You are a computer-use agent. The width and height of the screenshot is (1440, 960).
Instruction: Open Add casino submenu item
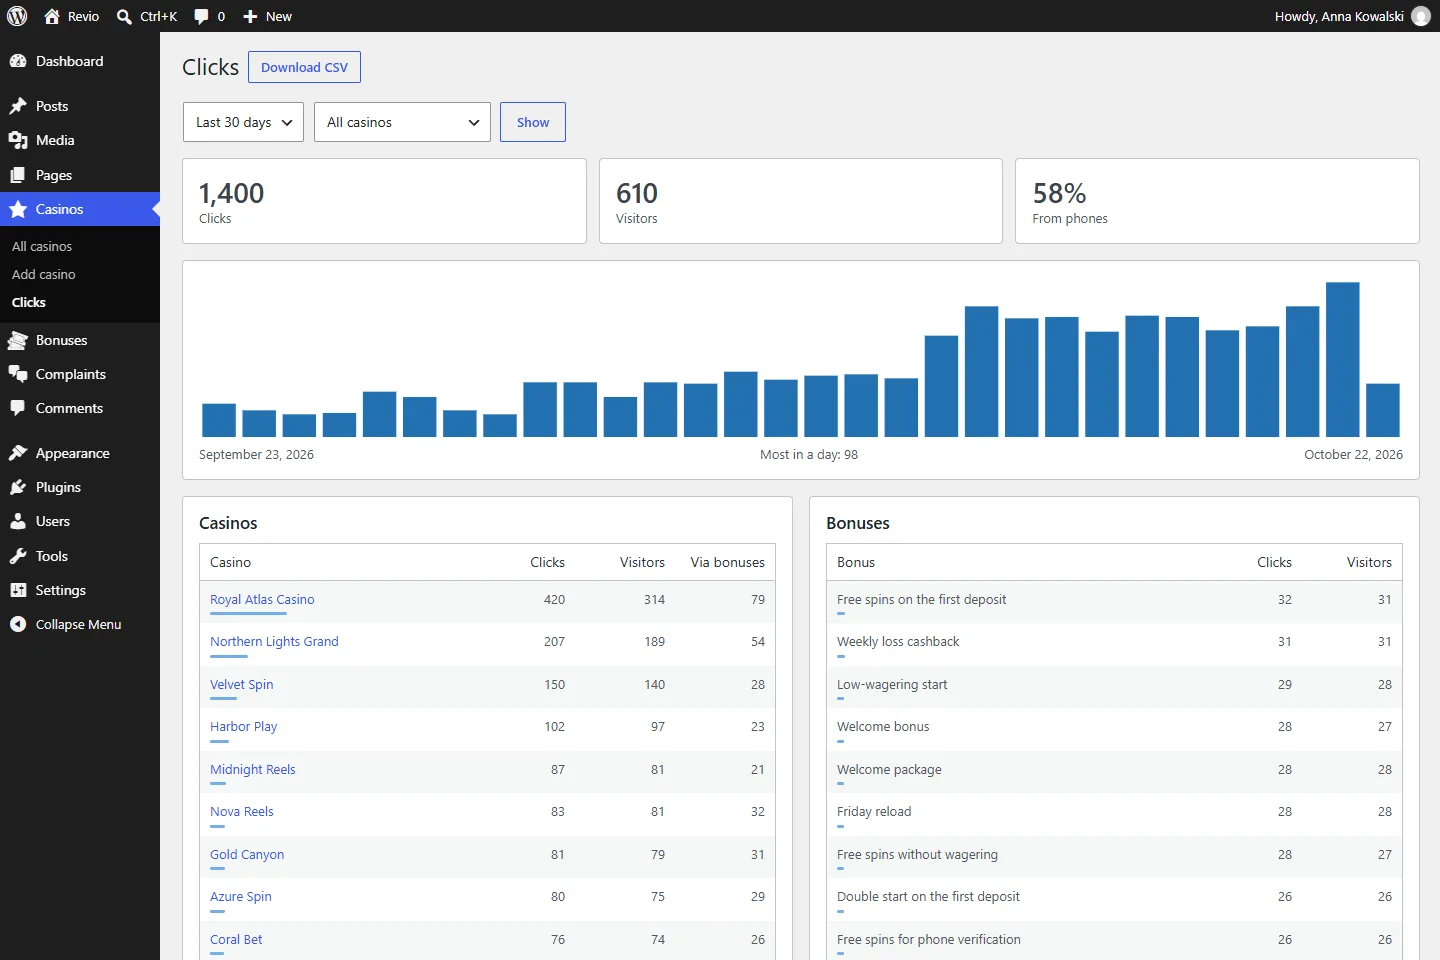[44, 274]
